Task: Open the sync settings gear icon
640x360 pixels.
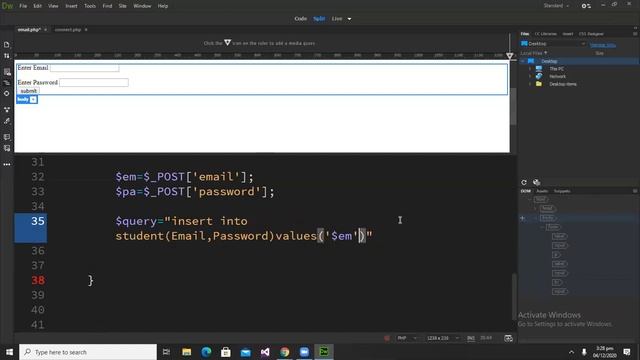Action: click(586, 6)
